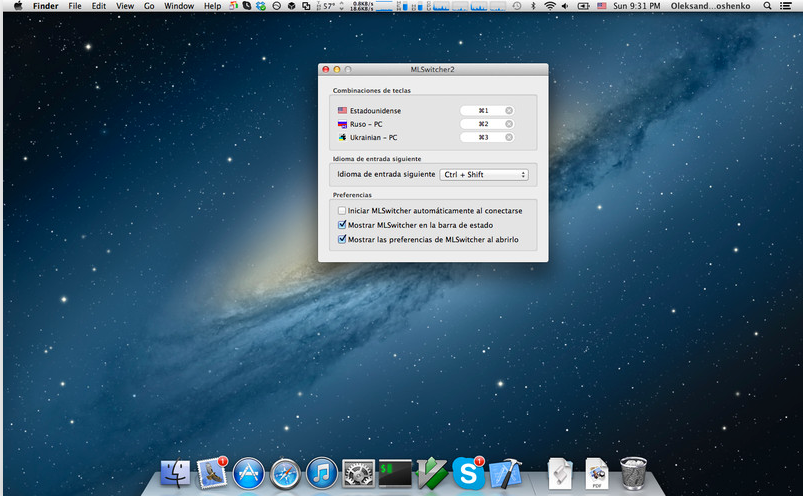The image size is (803, 496).
Task: Open the Go menu
Action: tap(149, 6)
